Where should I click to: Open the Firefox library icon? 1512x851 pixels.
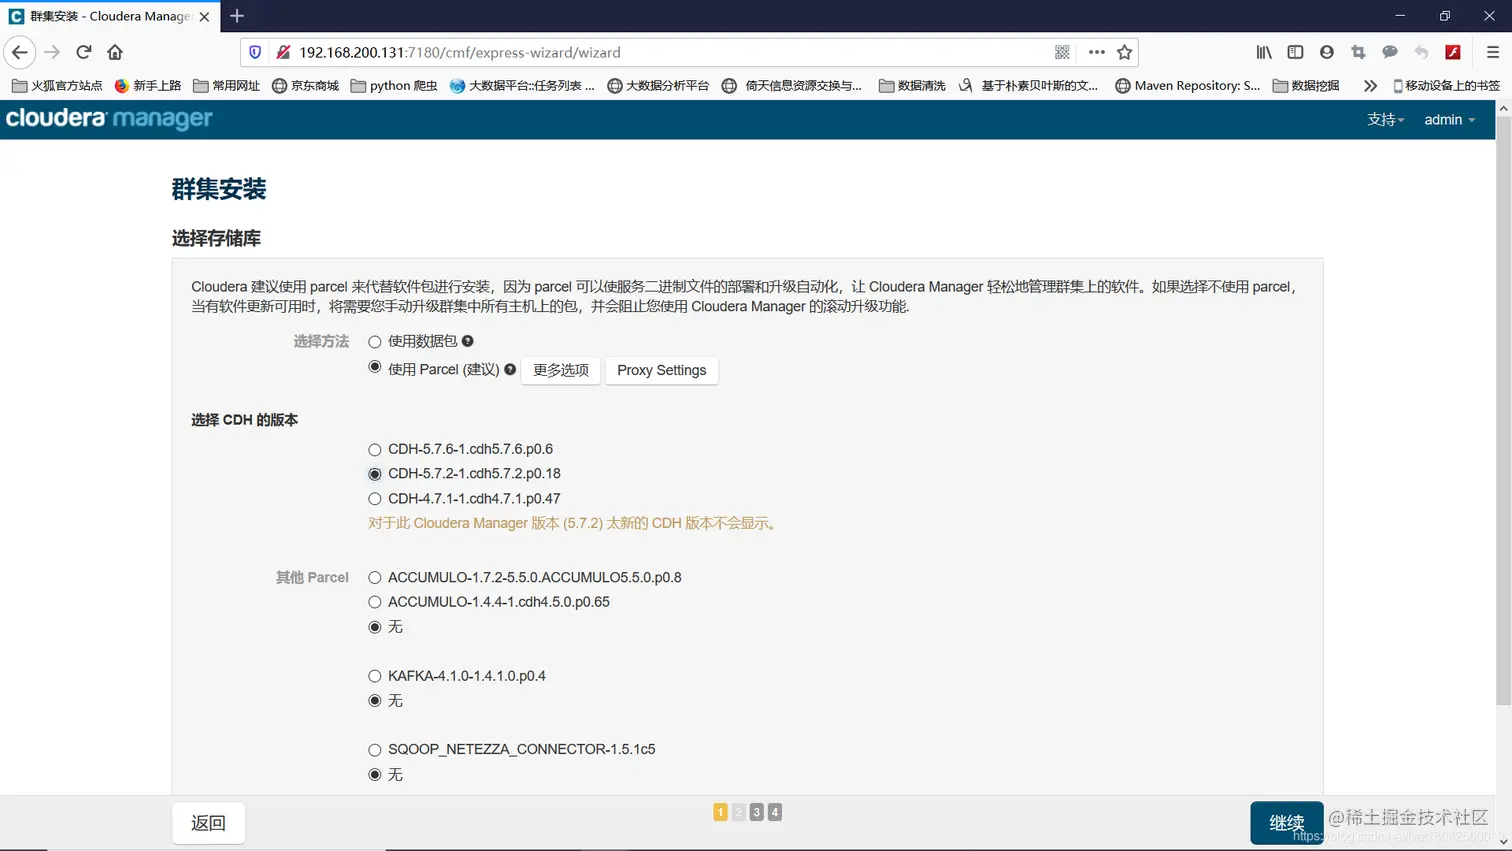(1264, 52)
